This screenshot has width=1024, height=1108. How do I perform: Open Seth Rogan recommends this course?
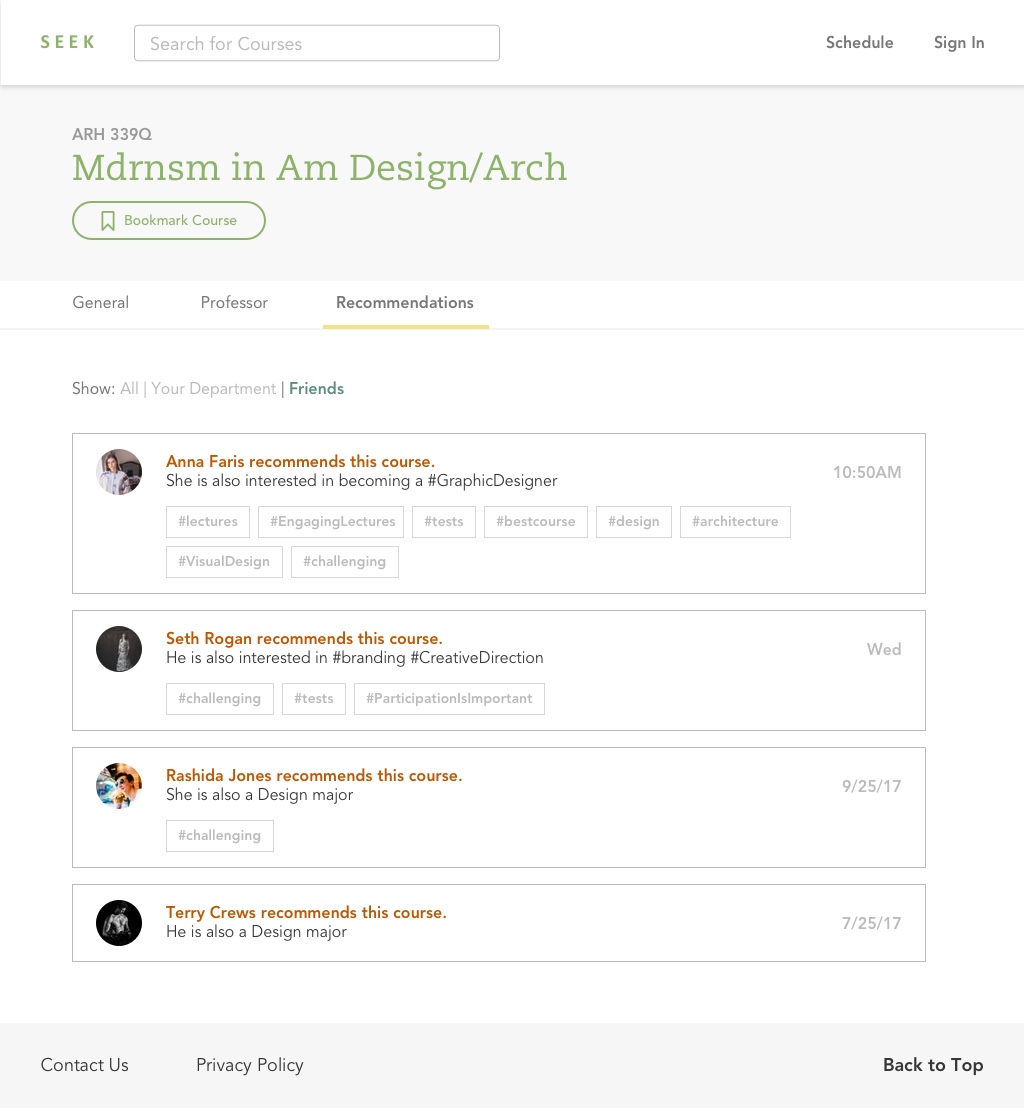(x=304, y=638)
